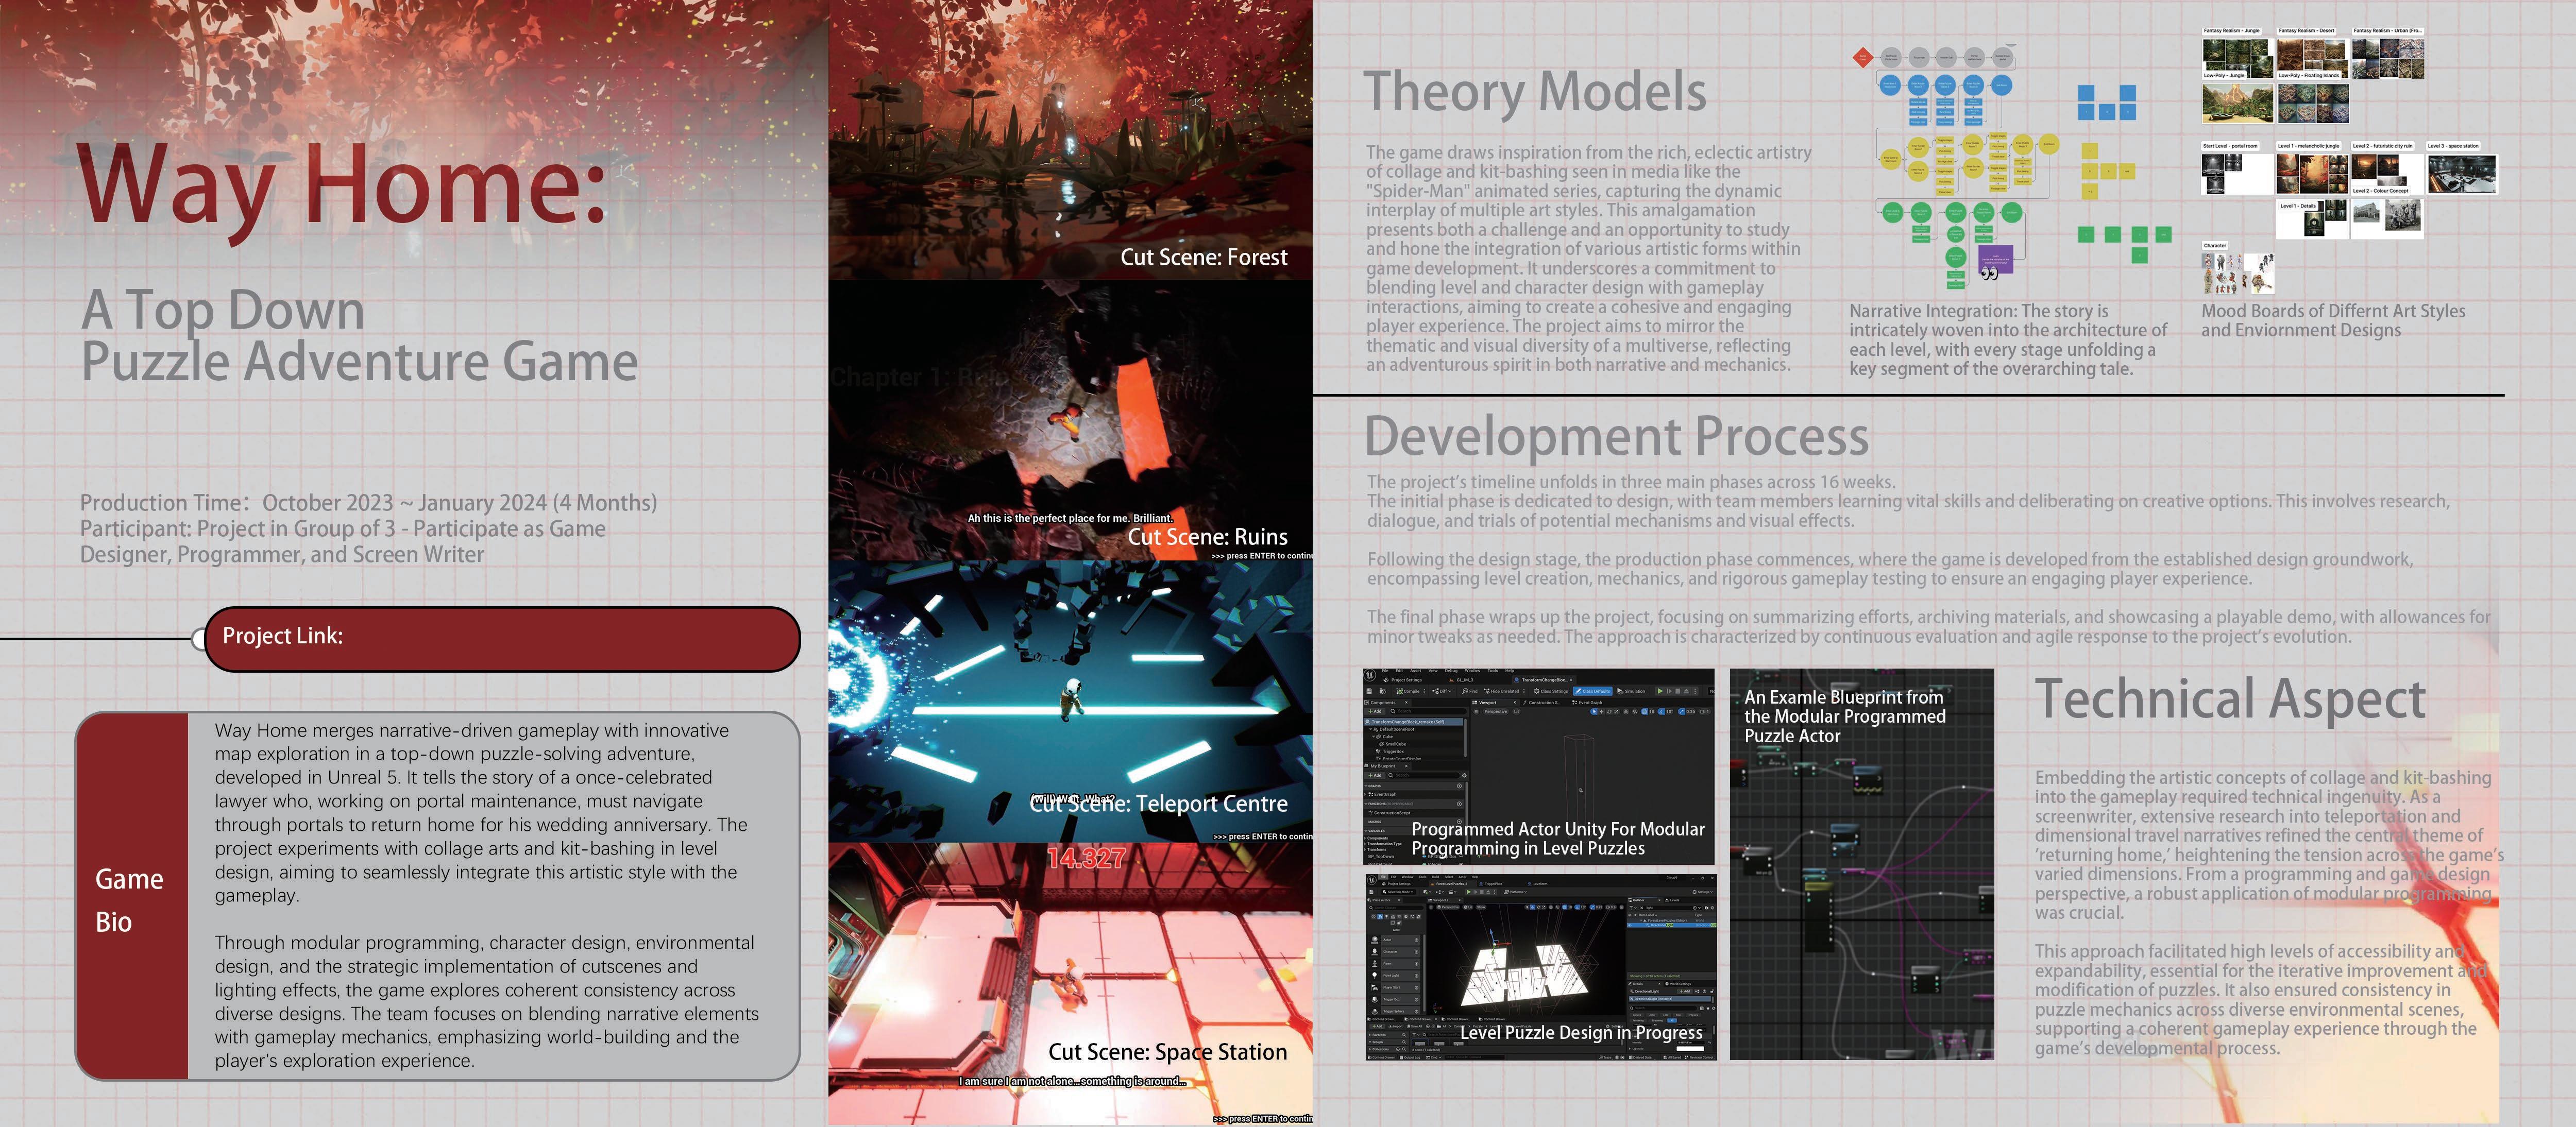The image size is (2576, 1127).
Task: Click the Compile button in Blueprint editor
Action: pos(1408,692)
